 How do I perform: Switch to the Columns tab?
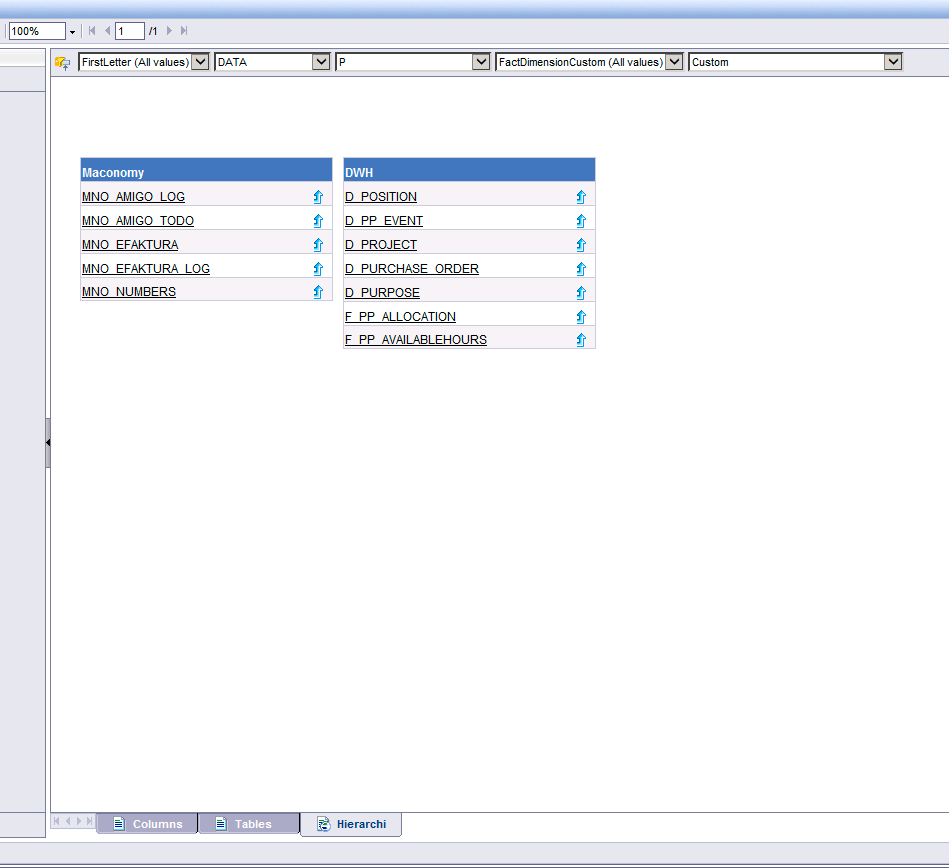[146, 823]
